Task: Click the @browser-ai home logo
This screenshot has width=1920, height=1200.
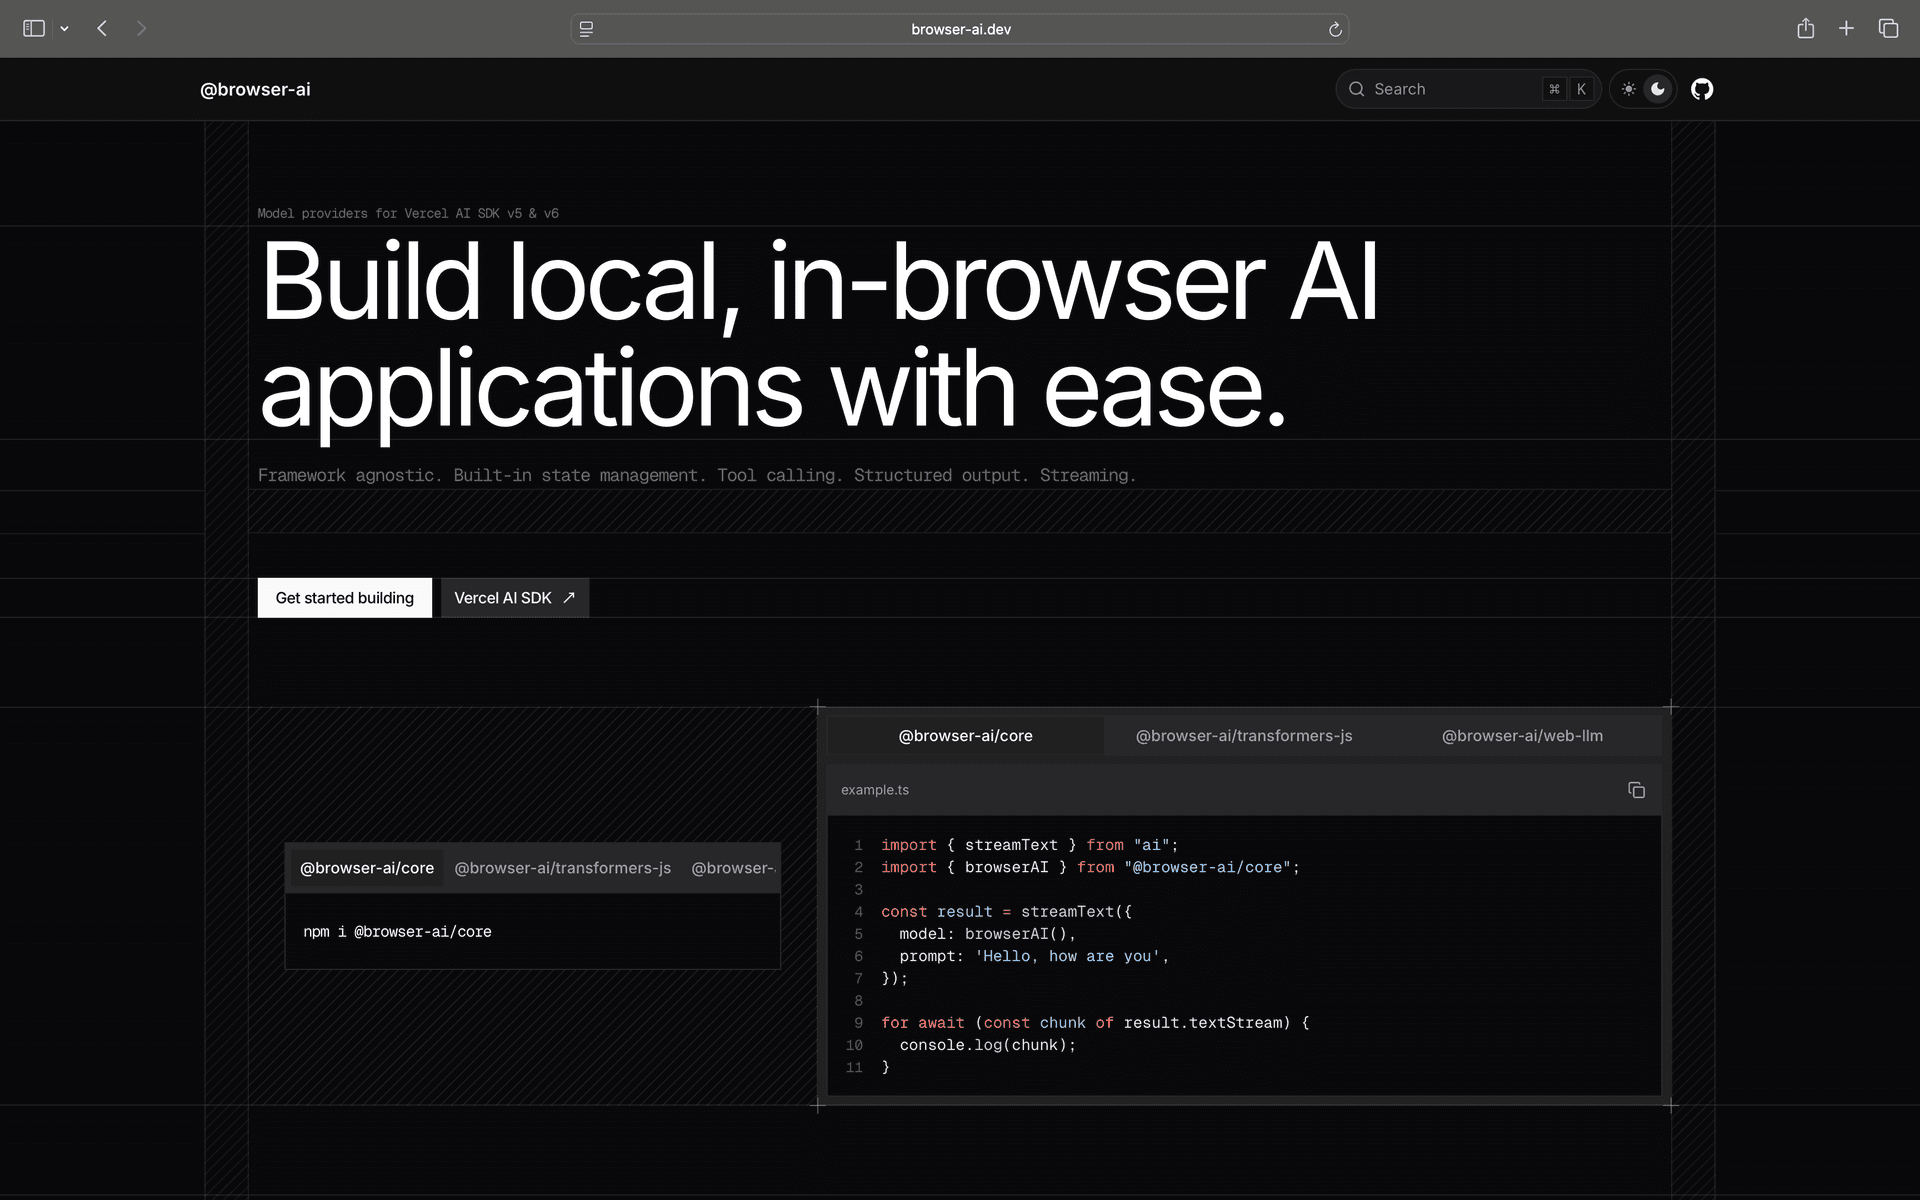Action: [x=255, y=90]
